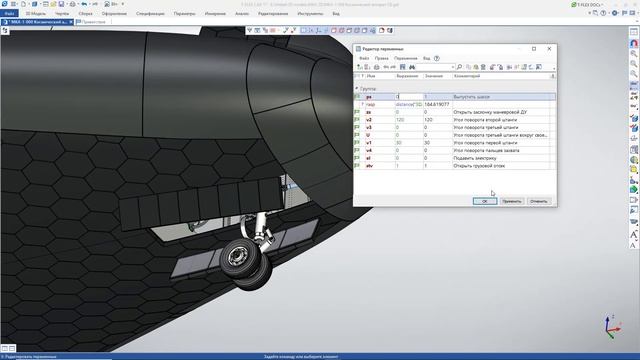
Task: Click the Применить button
Action: [x=512, y=201]
